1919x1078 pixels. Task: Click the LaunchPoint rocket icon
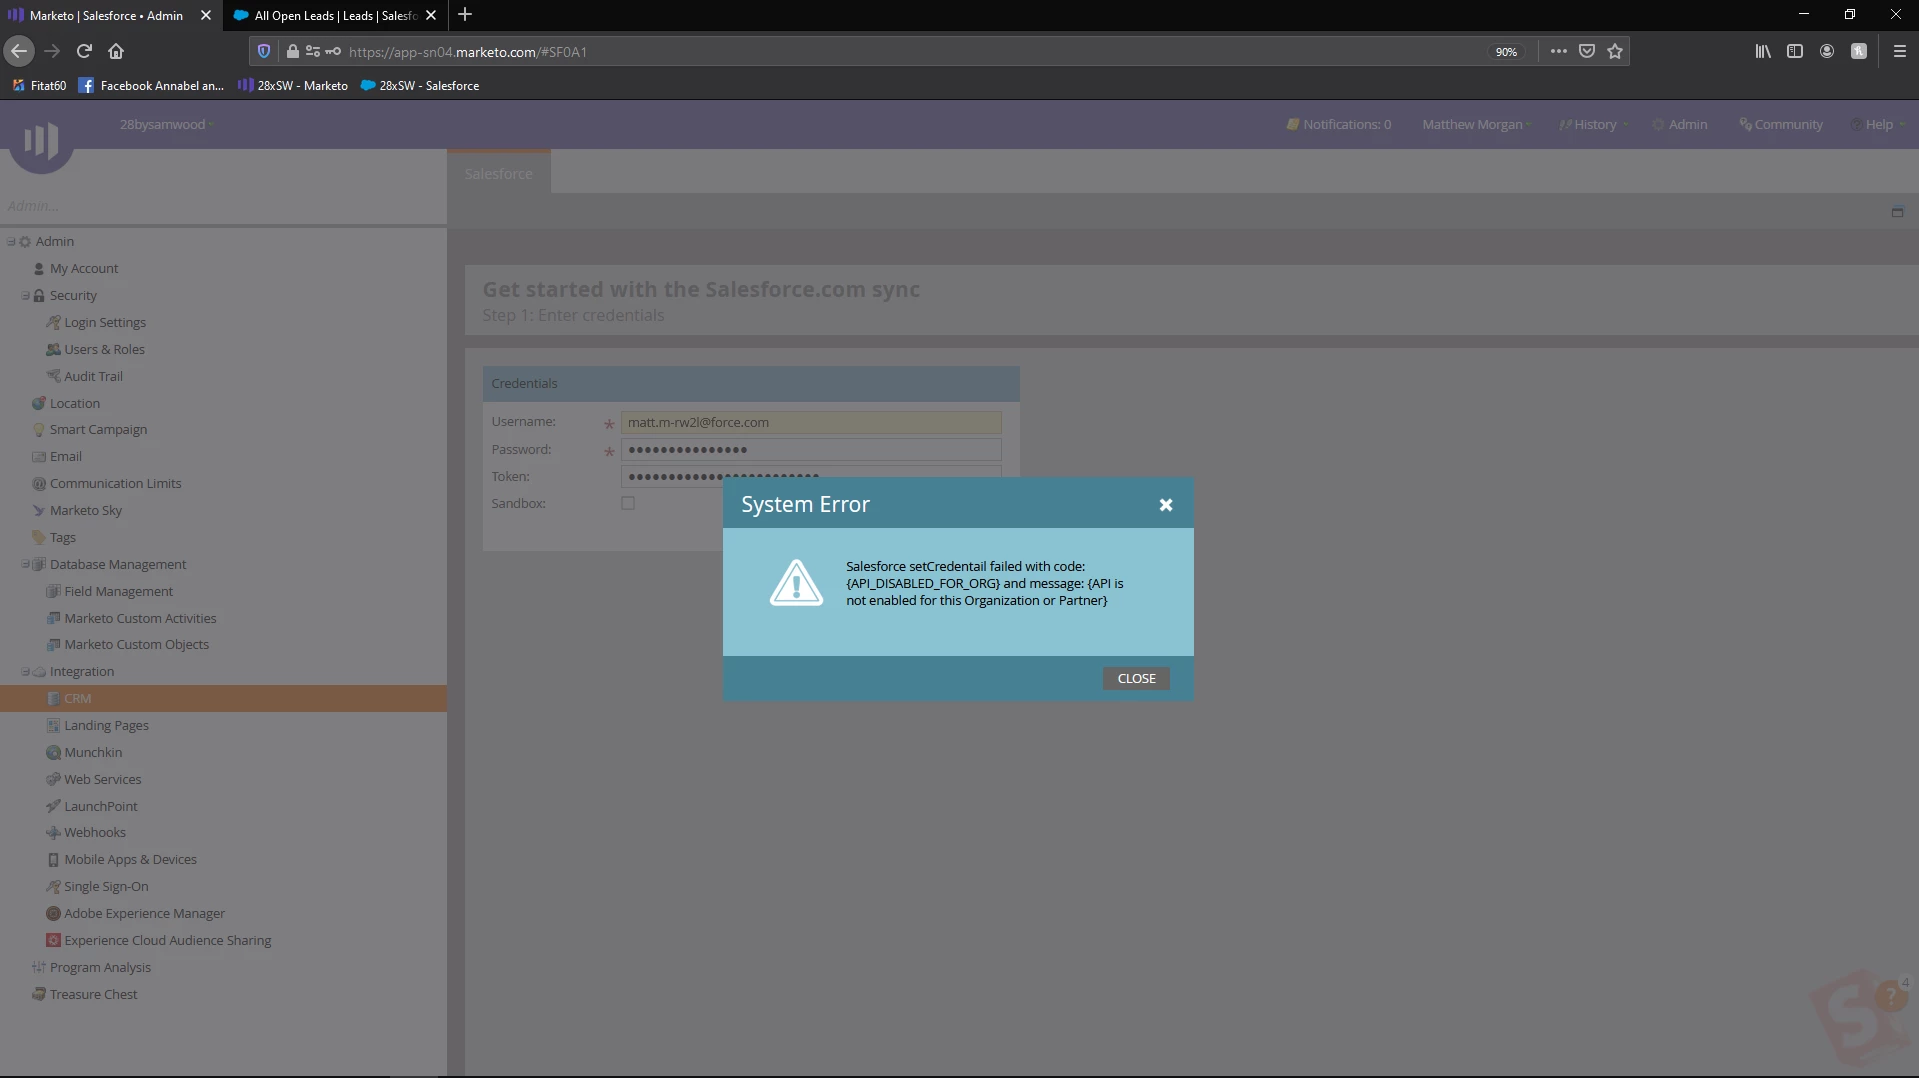pyautogui.click(x=53, y=806)
